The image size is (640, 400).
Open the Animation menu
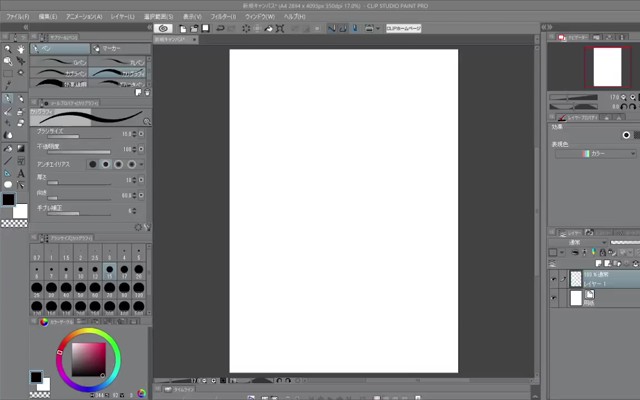(84, 17)
